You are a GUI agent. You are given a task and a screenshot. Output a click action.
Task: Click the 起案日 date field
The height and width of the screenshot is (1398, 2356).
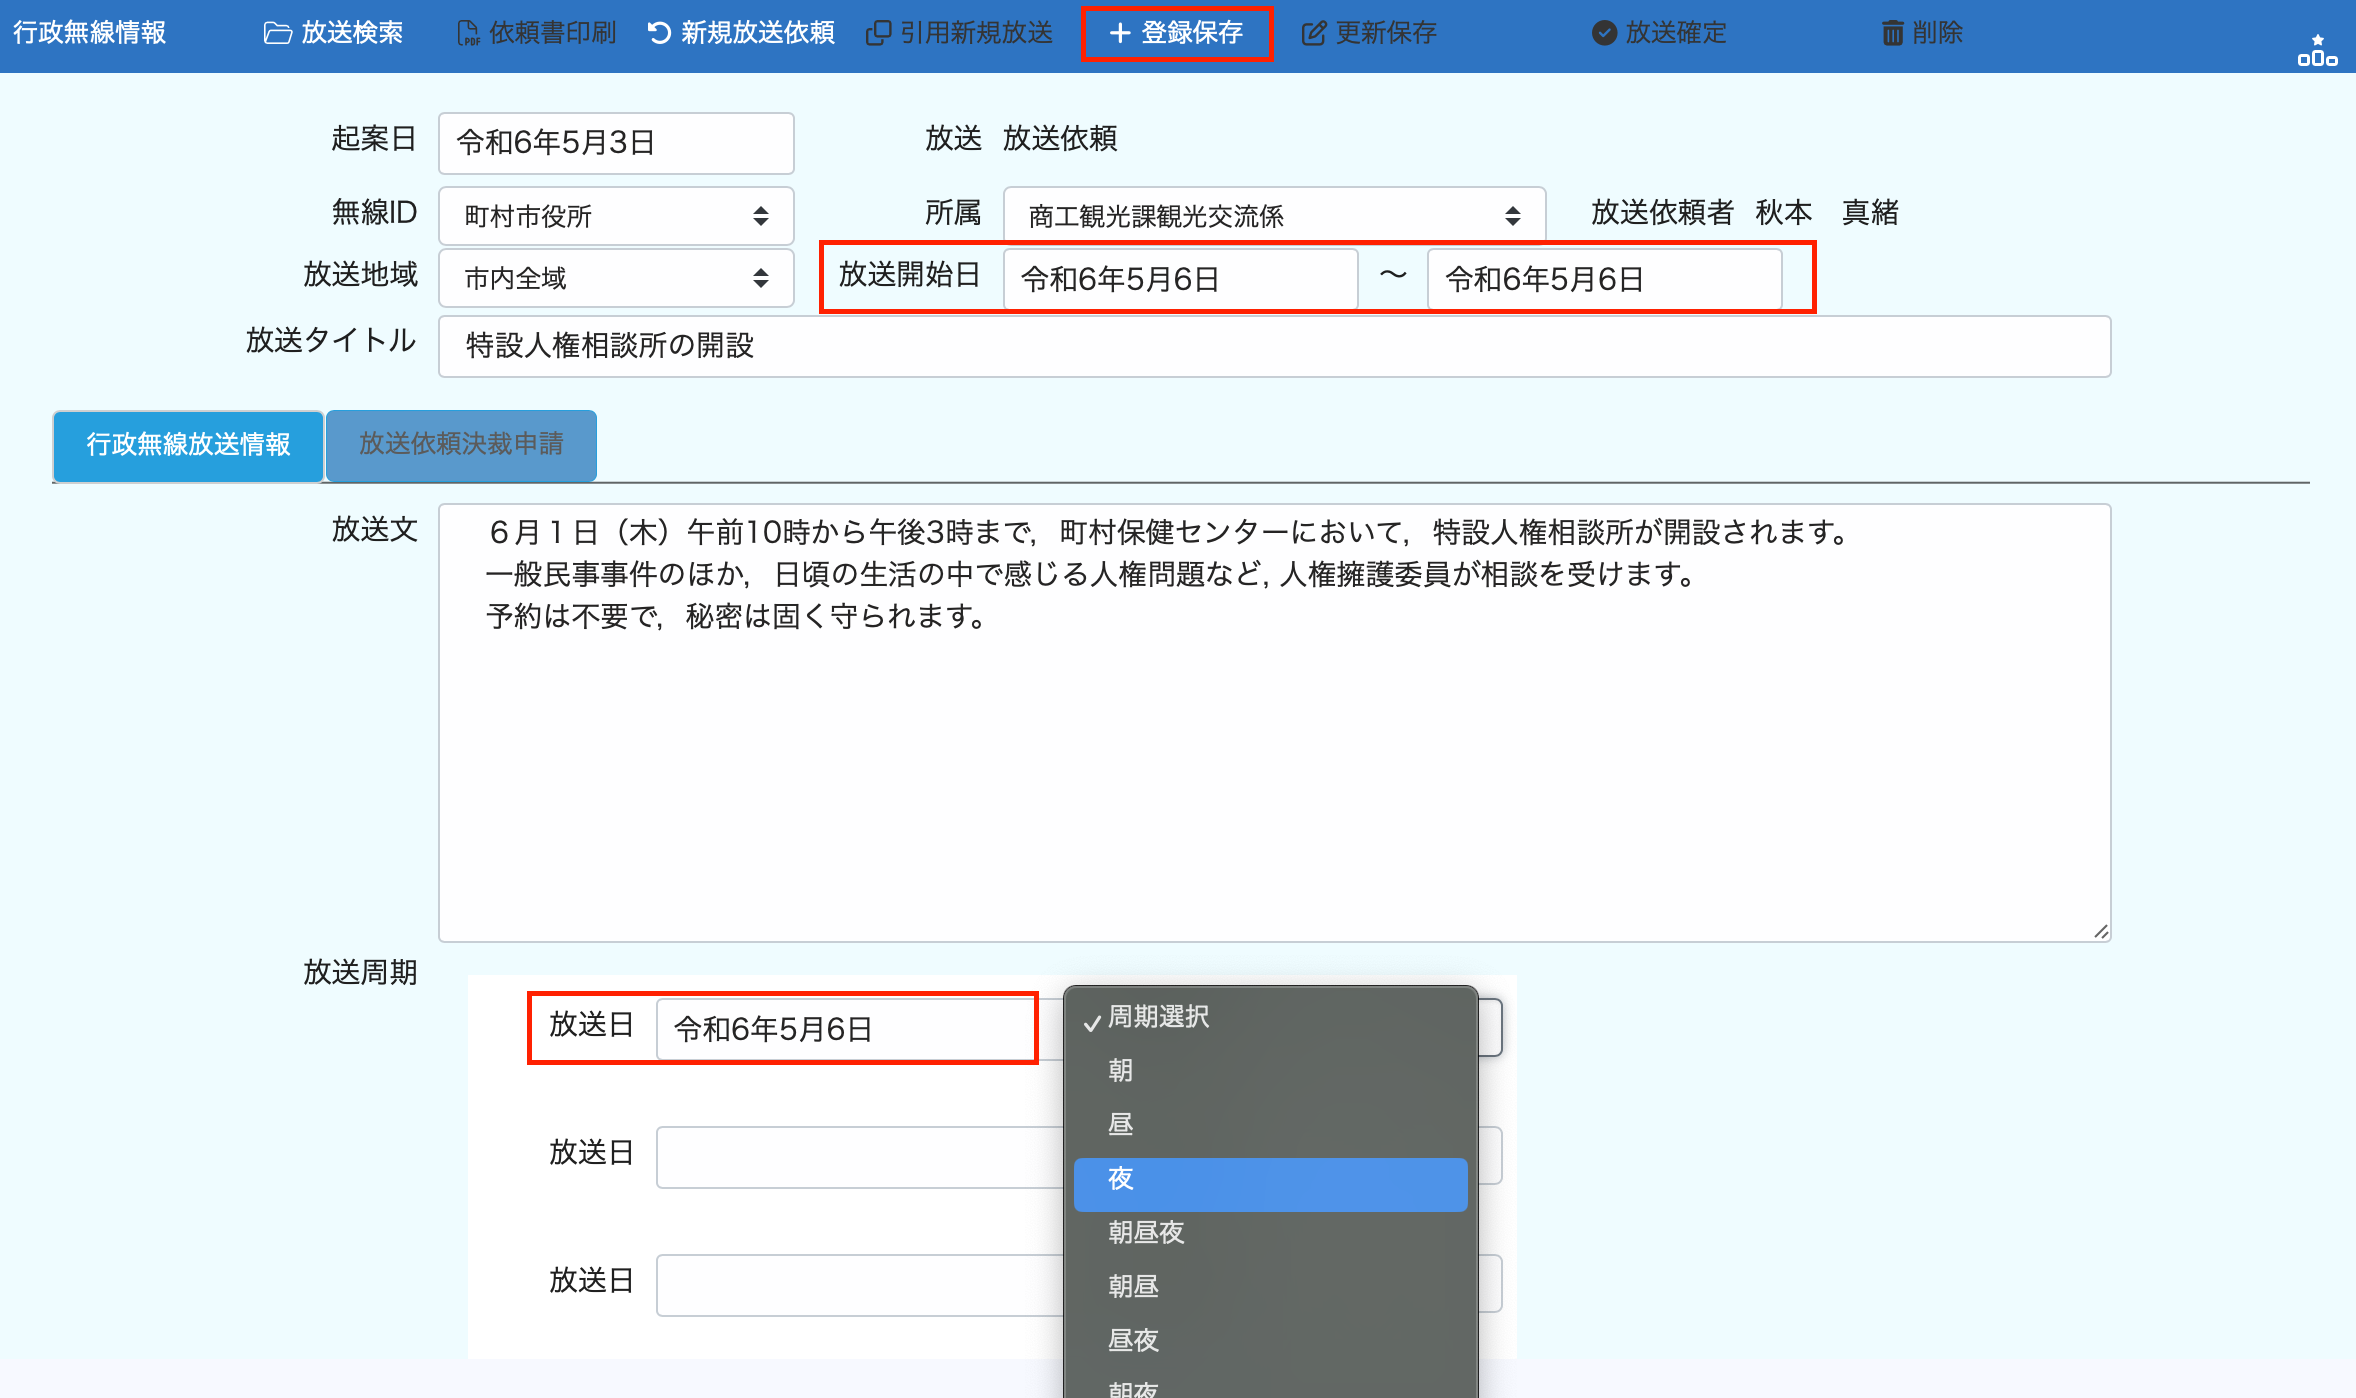click(616, 143)
